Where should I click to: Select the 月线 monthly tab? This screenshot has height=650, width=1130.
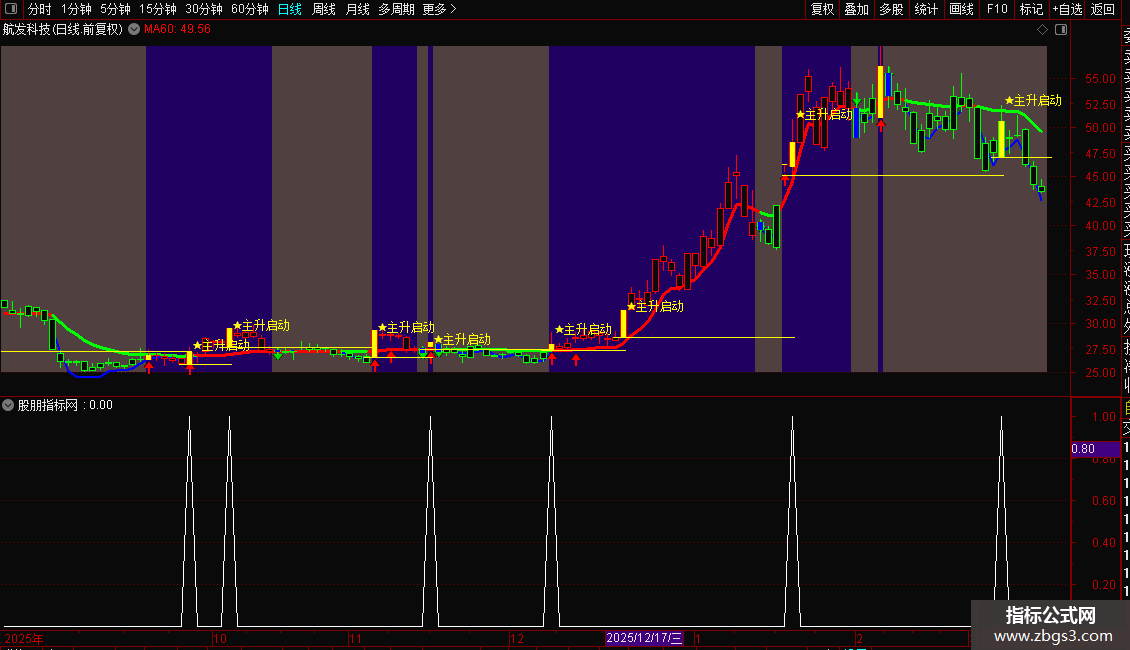(x=357, y=9)
